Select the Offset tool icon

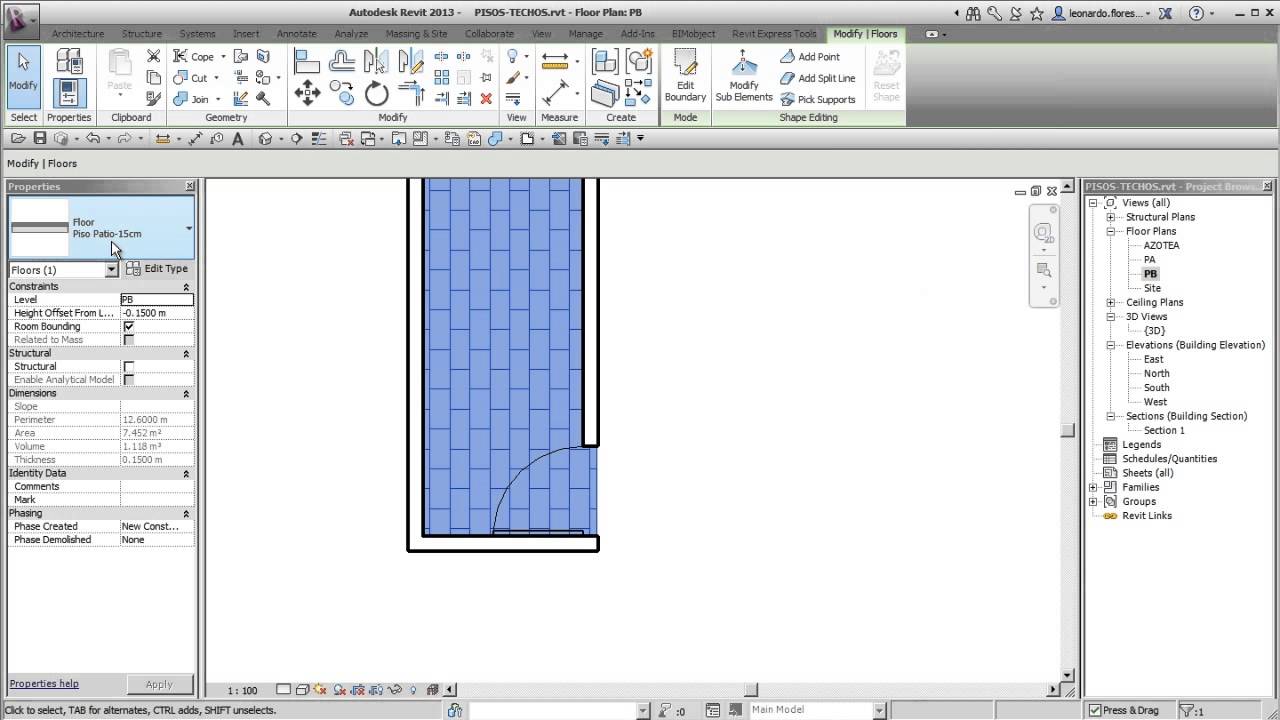click(342, 62)
